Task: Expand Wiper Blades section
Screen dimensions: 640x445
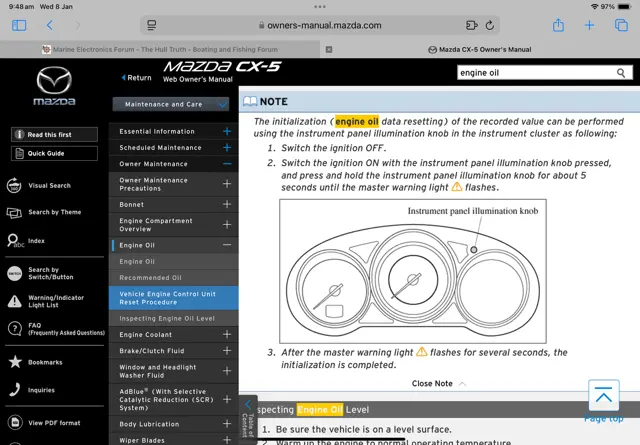Action: pyautogui.click(x=227, y=440)
